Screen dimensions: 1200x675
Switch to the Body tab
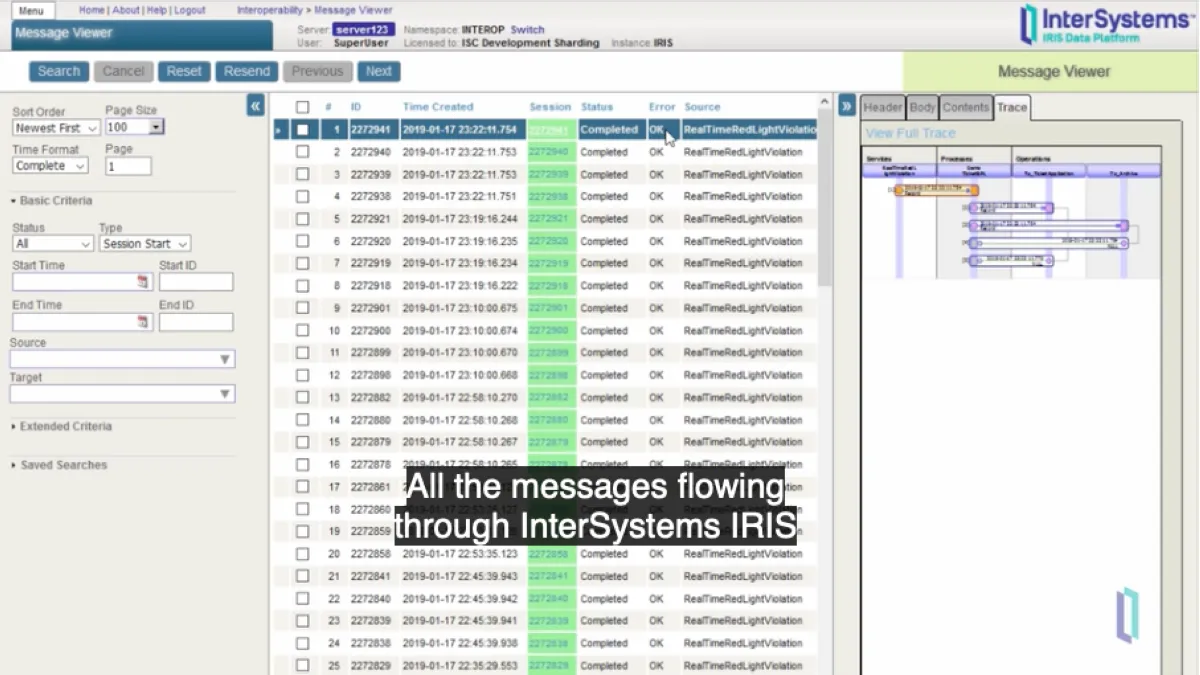tap(922, 108)
